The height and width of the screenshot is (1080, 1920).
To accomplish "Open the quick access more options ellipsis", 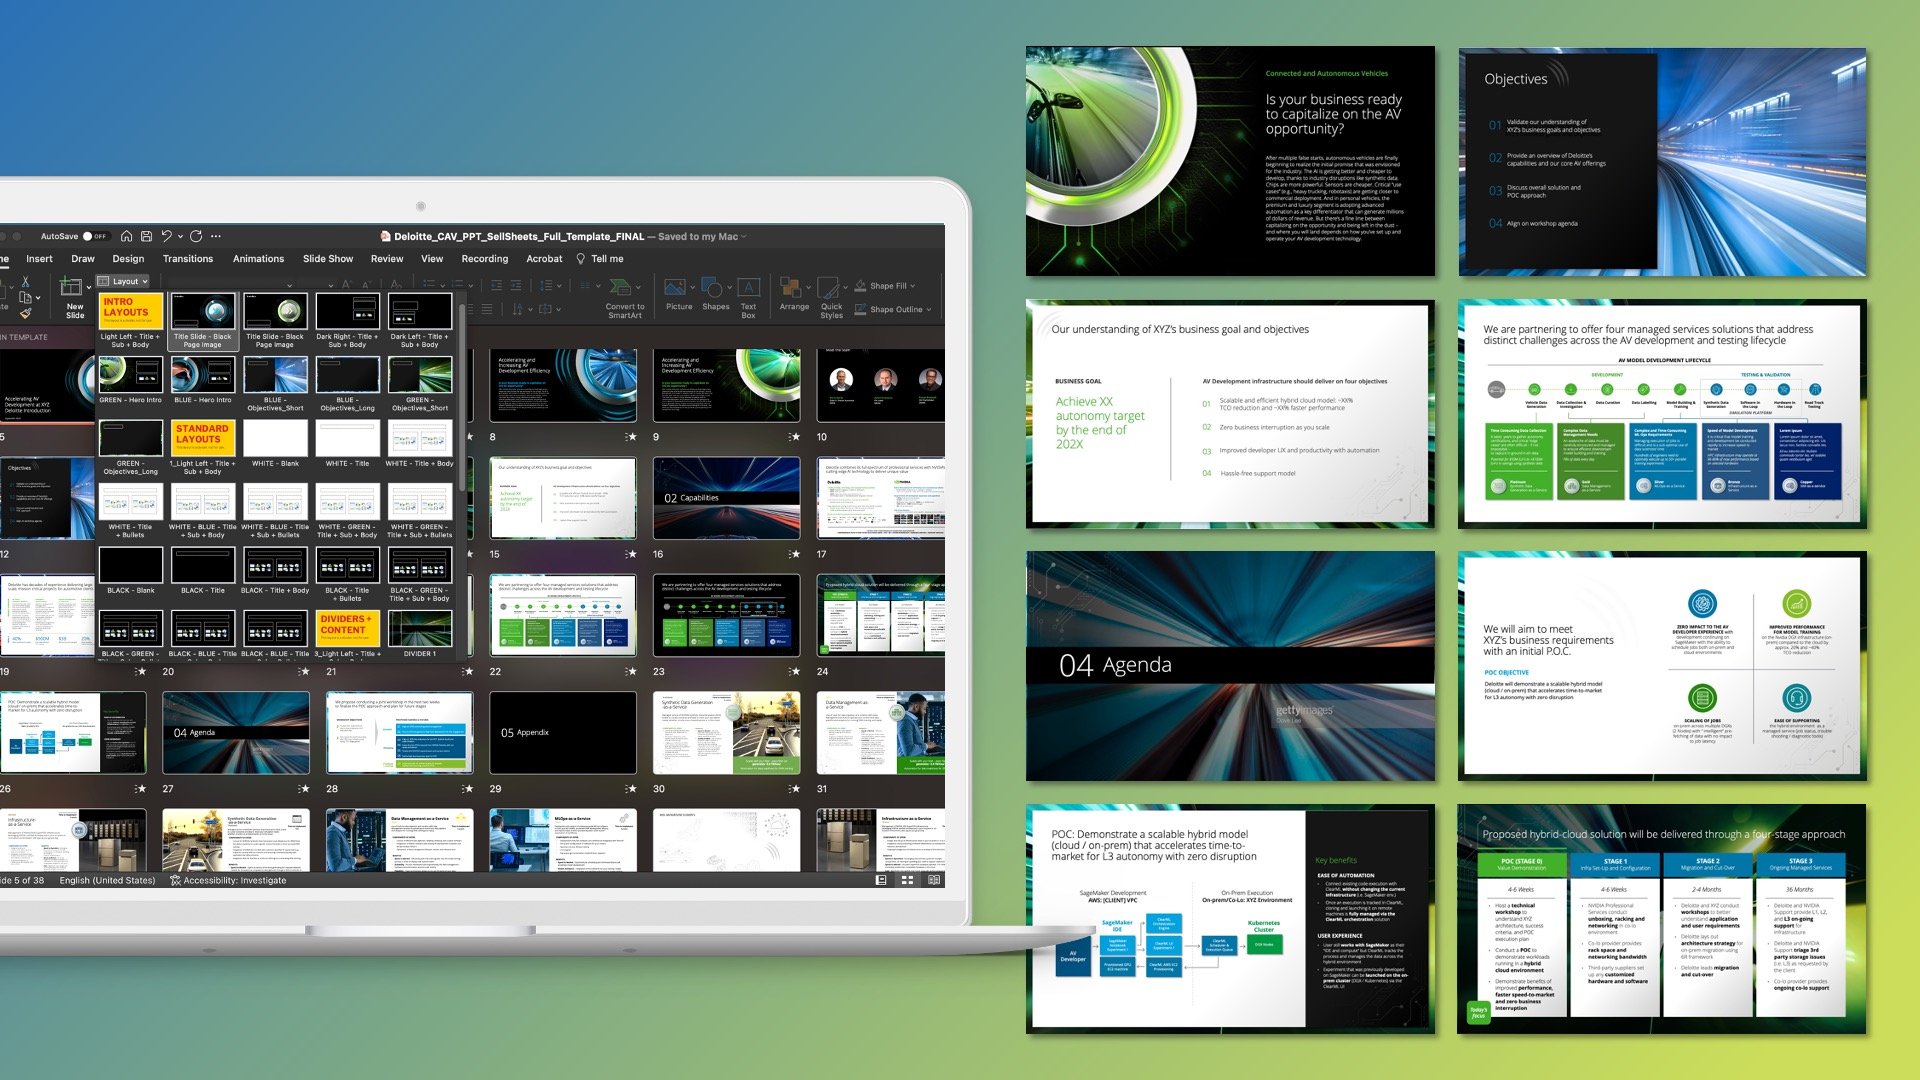I will pos(216,237).
